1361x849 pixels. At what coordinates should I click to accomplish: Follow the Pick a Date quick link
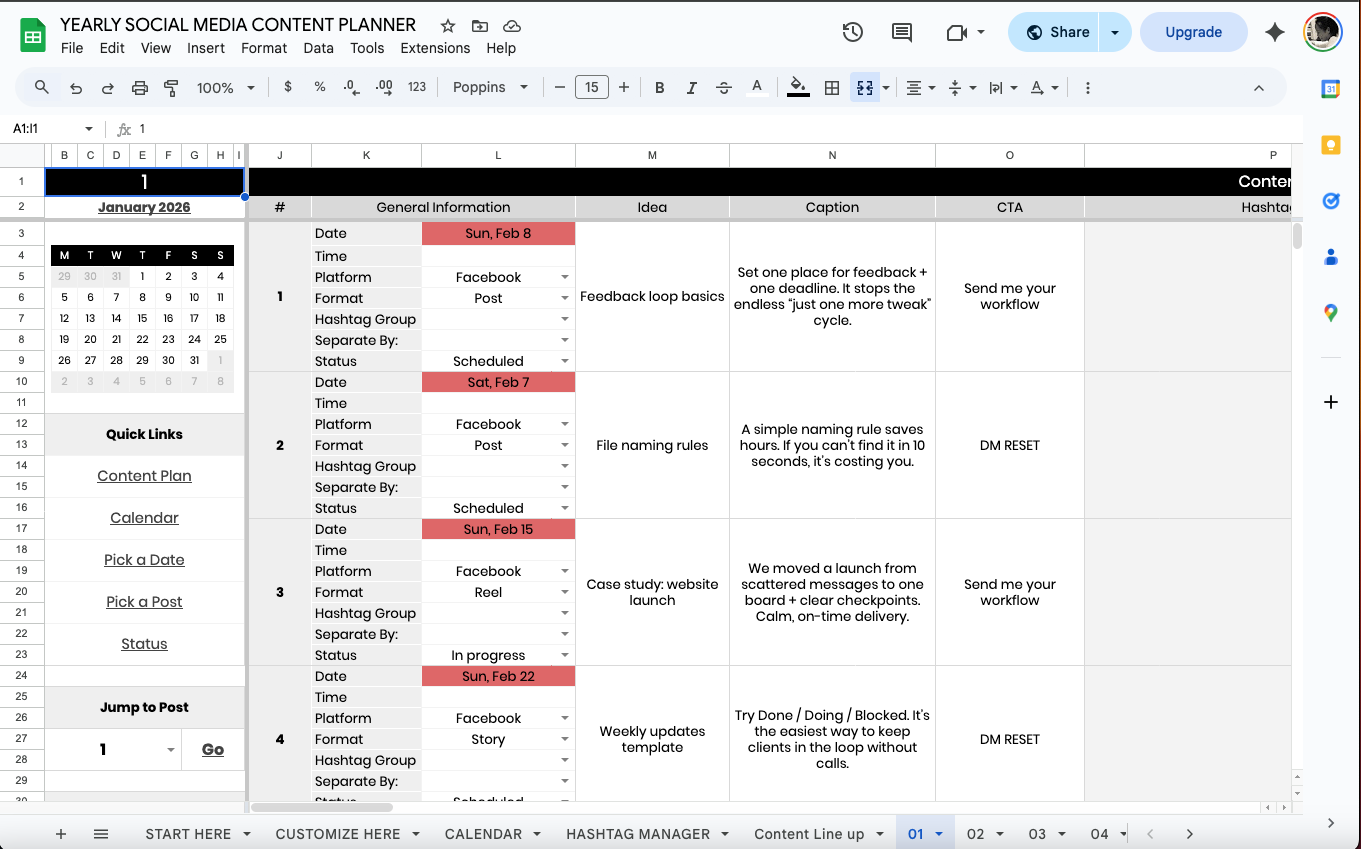(143, 559)
